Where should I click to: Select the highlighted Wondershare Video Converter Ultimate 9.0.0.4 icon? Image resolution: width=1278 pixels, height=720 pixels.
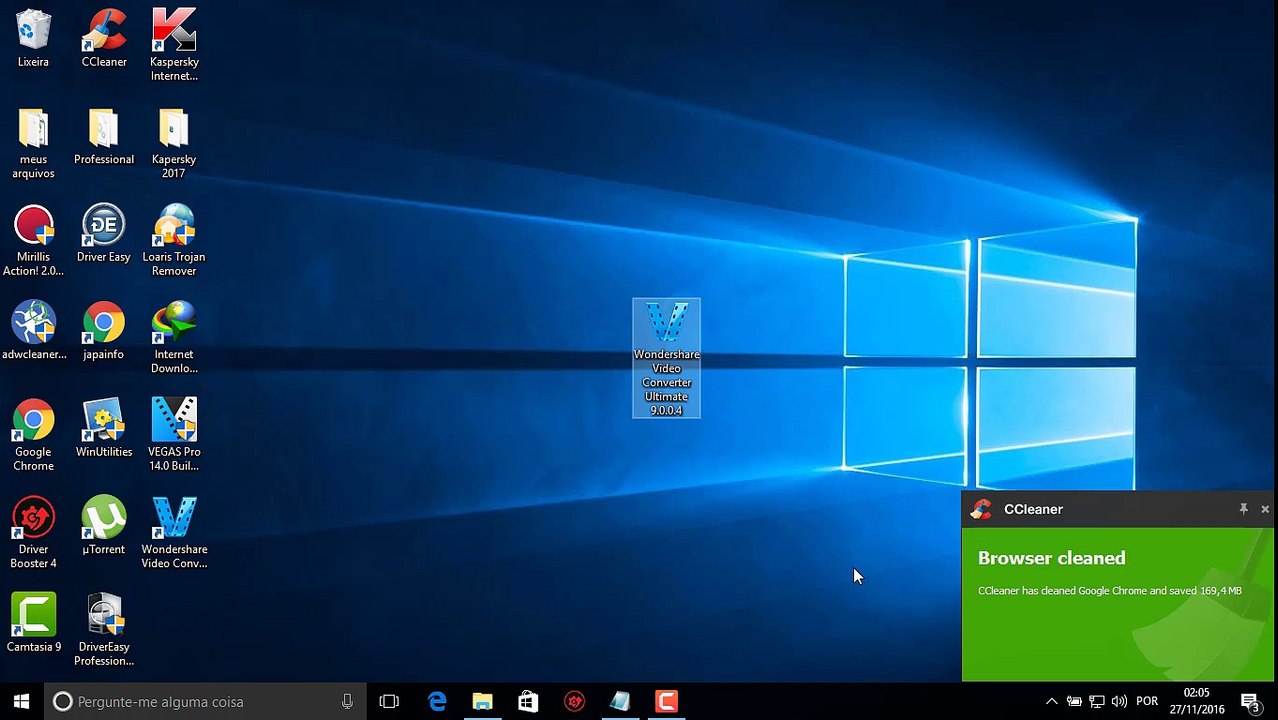pos(666,358)
